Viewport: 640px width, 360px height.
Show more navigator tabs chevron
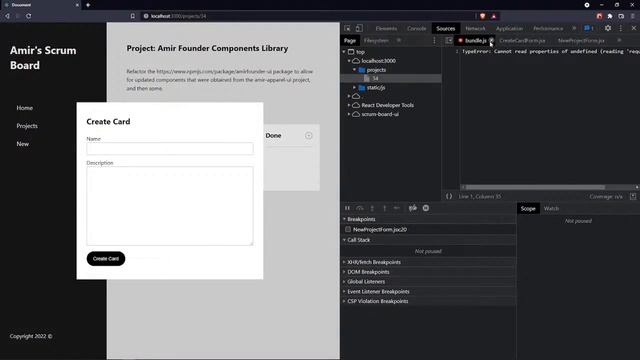(399, 40)
